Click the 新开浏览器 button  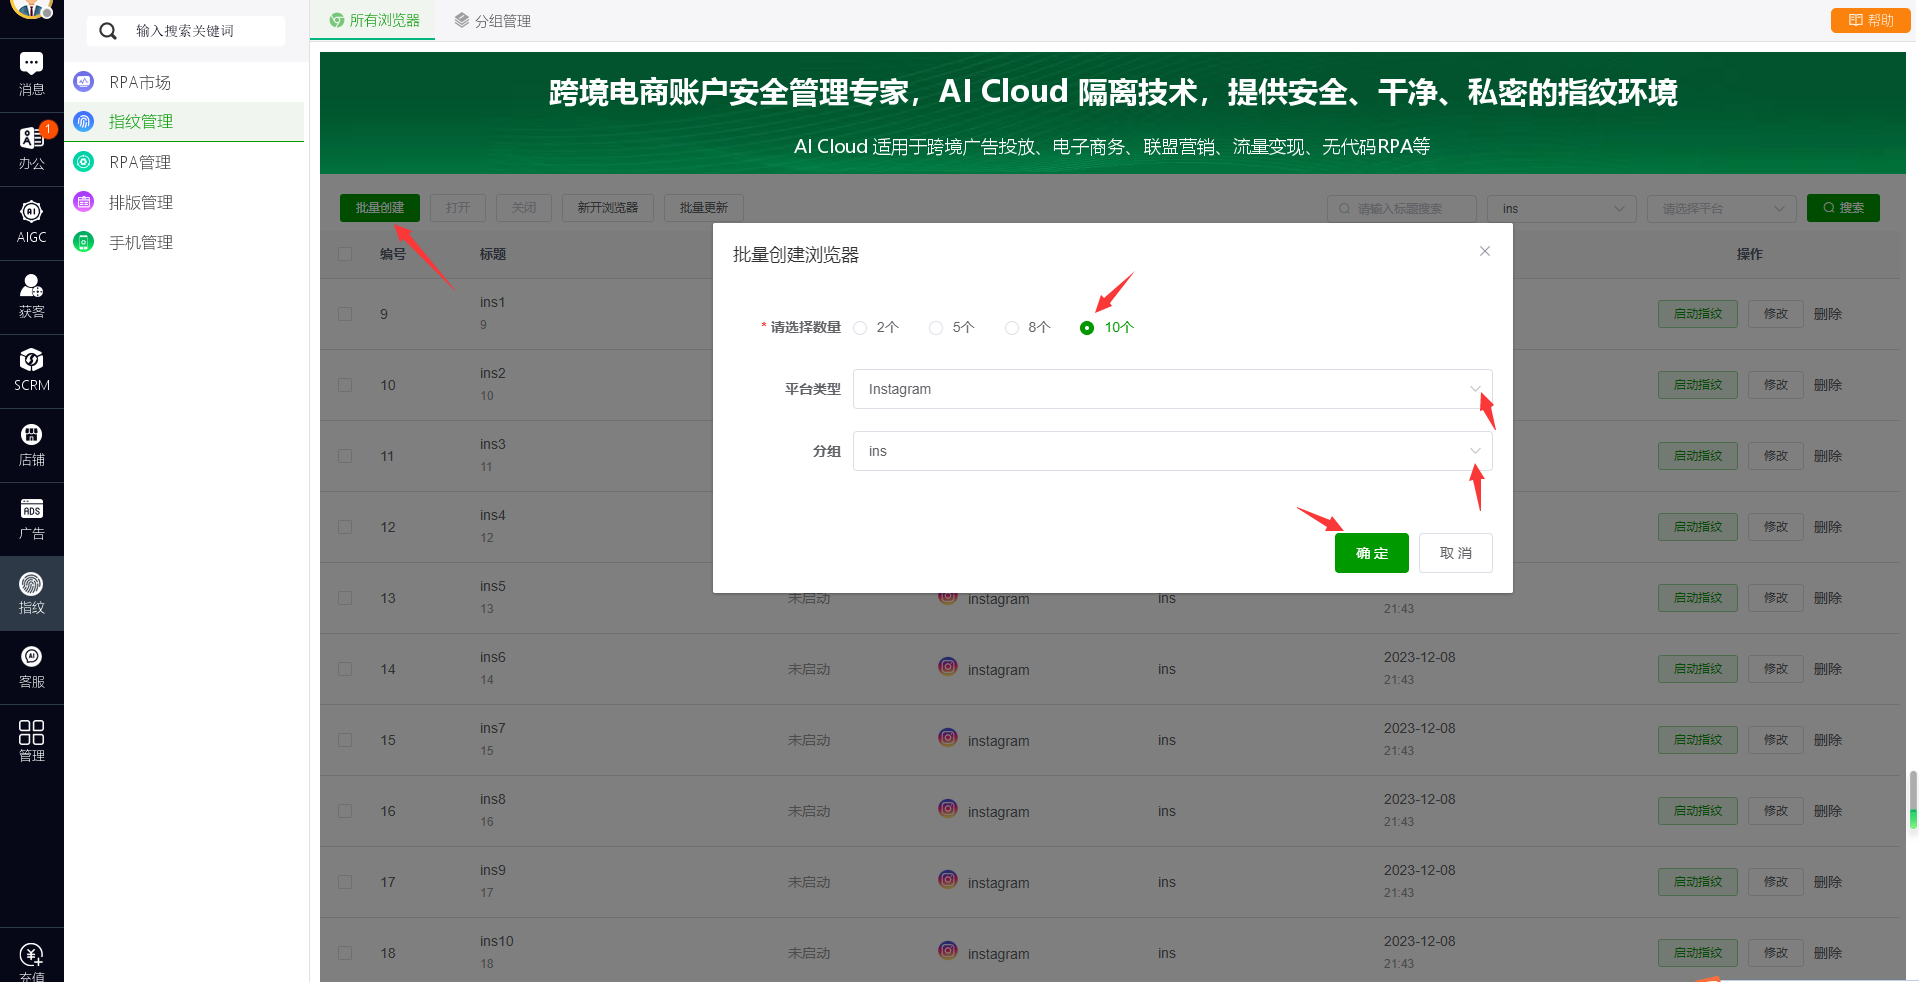607,207
